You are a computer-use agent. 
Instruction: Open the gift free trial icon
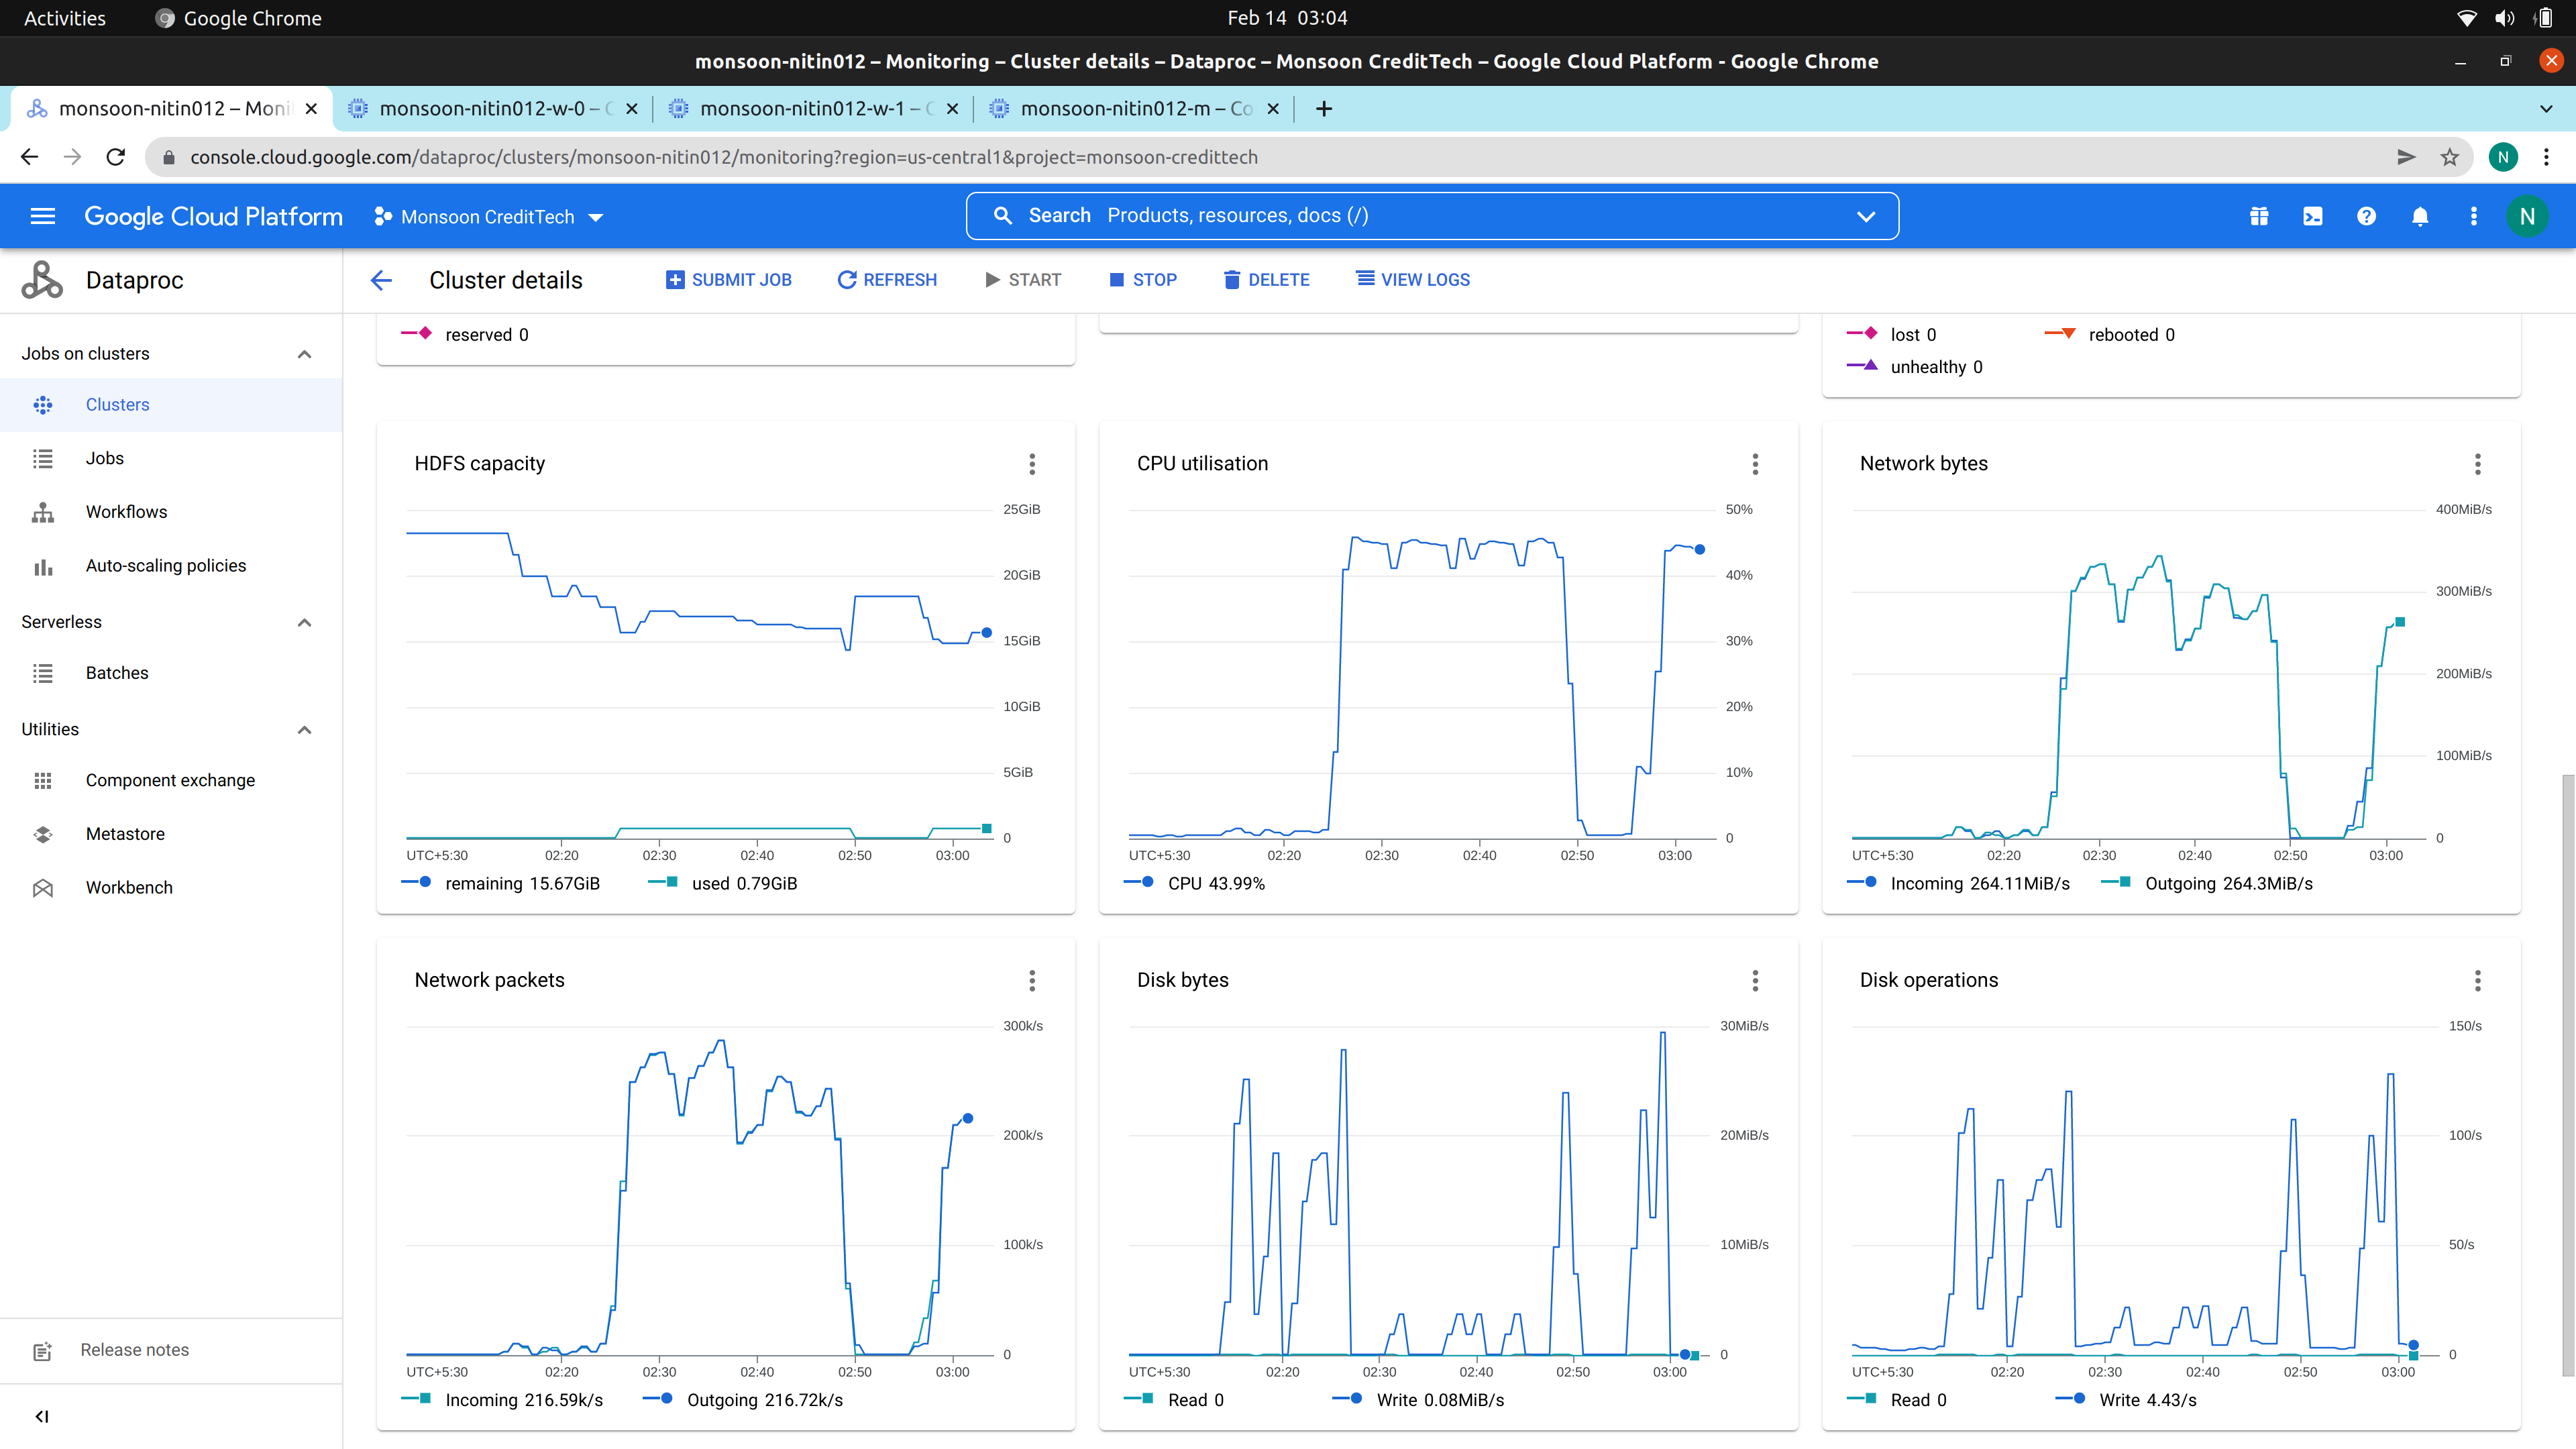point(2259,216)
